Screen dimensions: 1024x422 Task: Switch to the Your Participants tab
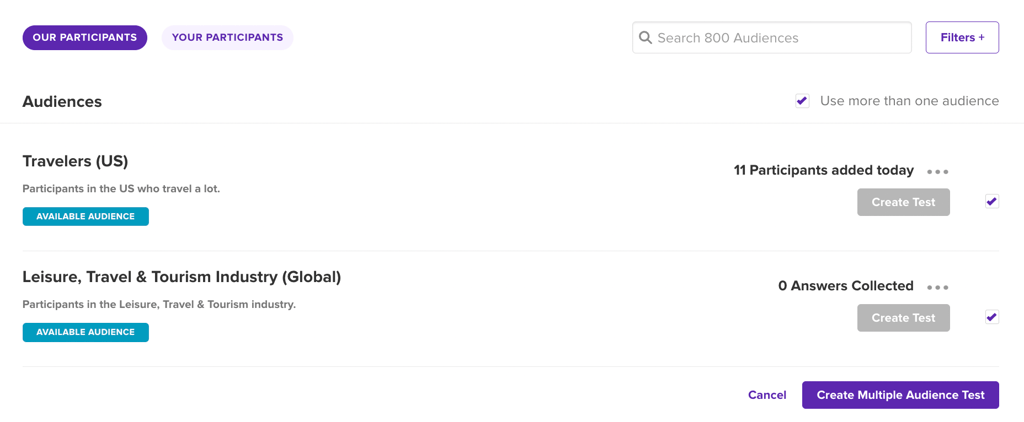(227, 38)
